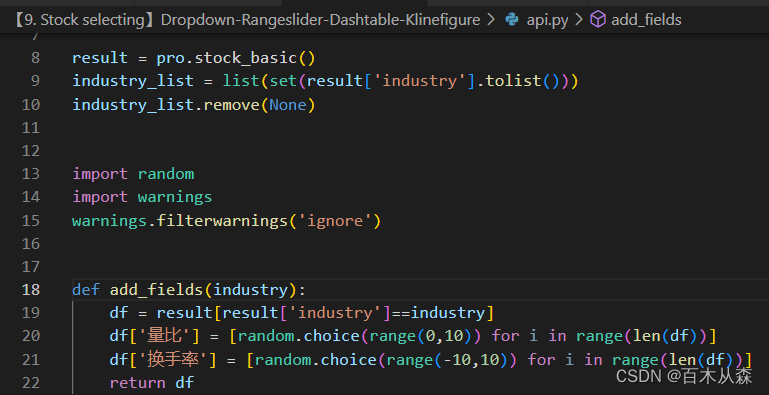The image size is (769, 395).
Task: Select line number 15 in the gutter
Action: [31, 220]
